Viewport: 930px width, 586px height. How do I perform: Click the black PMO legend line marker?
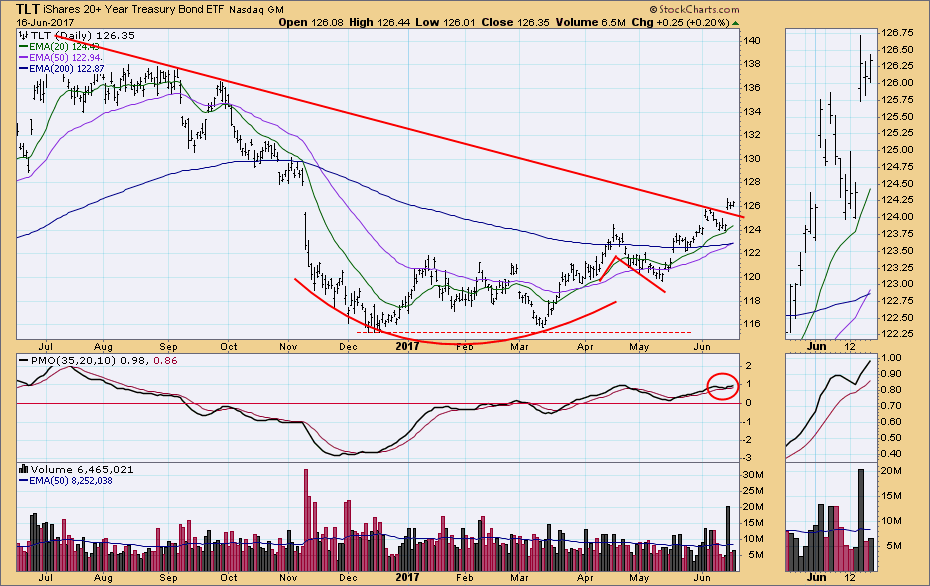tap(24, 361)
